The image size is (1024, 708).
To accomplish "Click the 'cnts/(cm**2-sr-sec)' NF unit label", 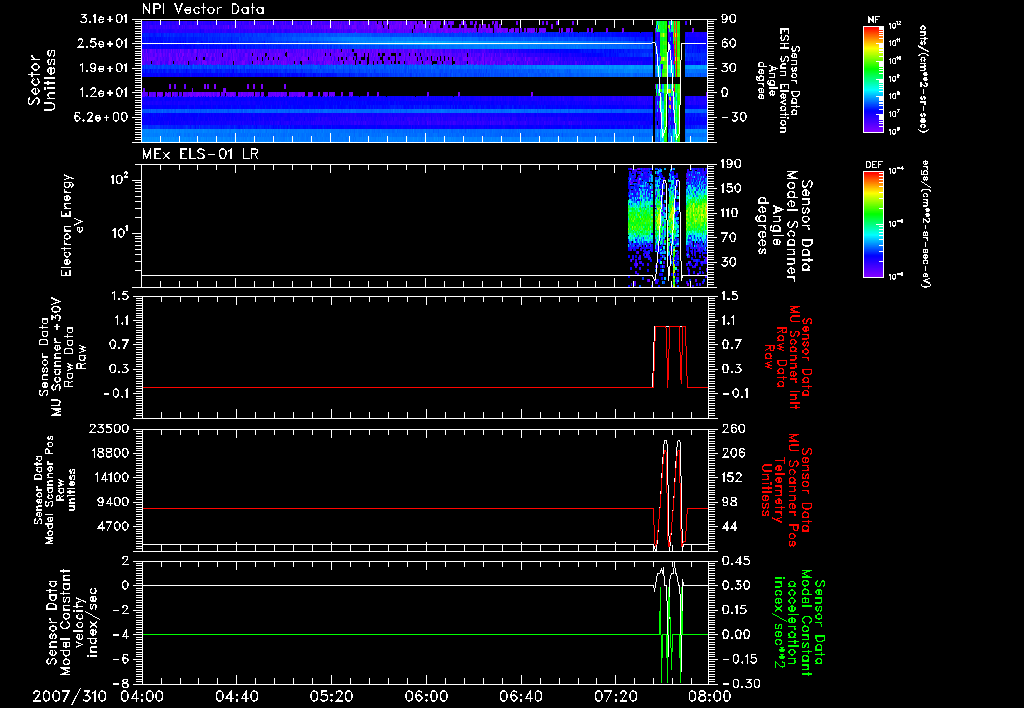I will 923,79.
